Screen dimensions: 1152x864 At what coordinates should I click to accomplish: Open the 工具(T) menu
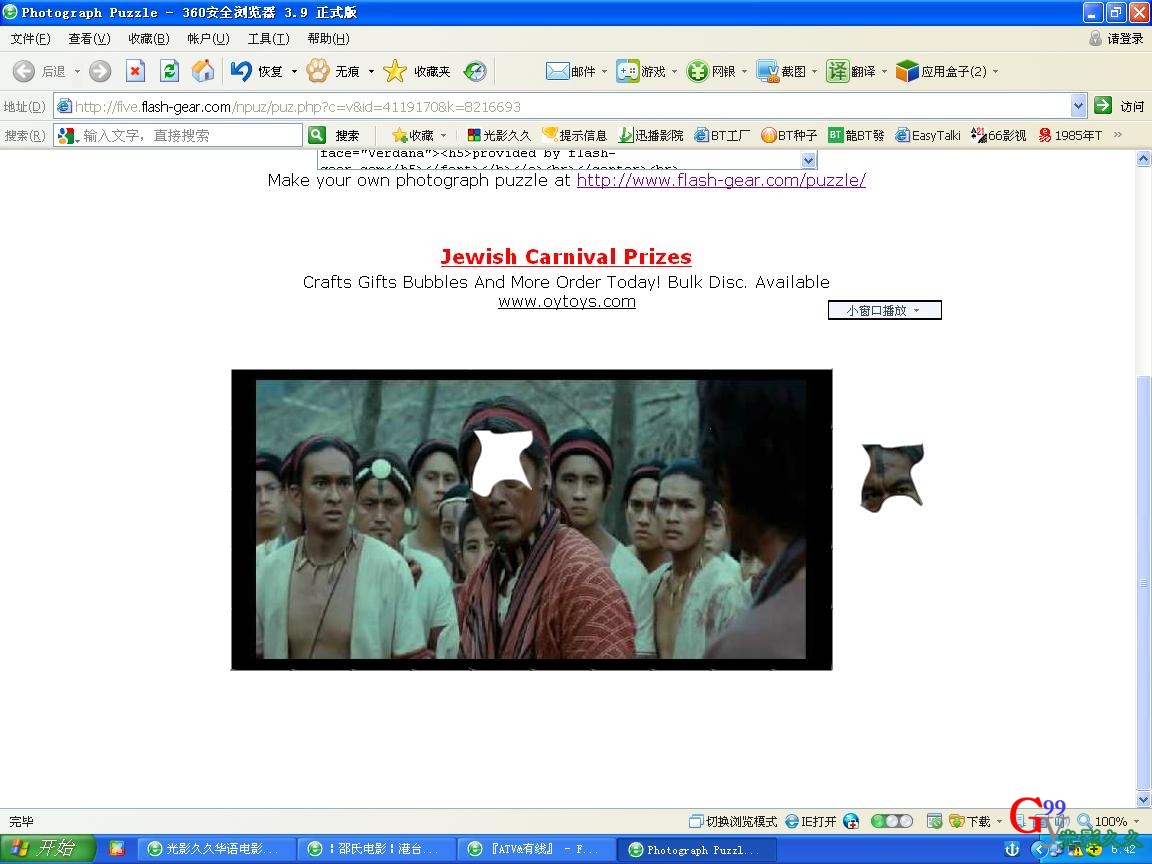tap(268, 39)
